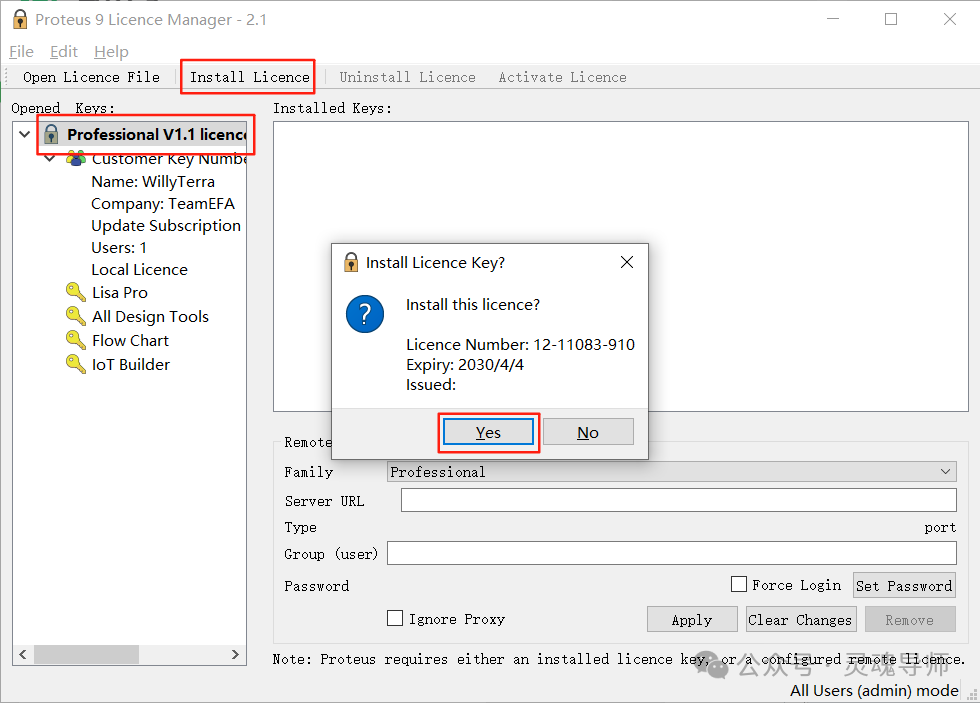The height and width of the screenshot is (703, 980).
Task: Click the padlock icon in the main title bar
Action: click(17, 18)
